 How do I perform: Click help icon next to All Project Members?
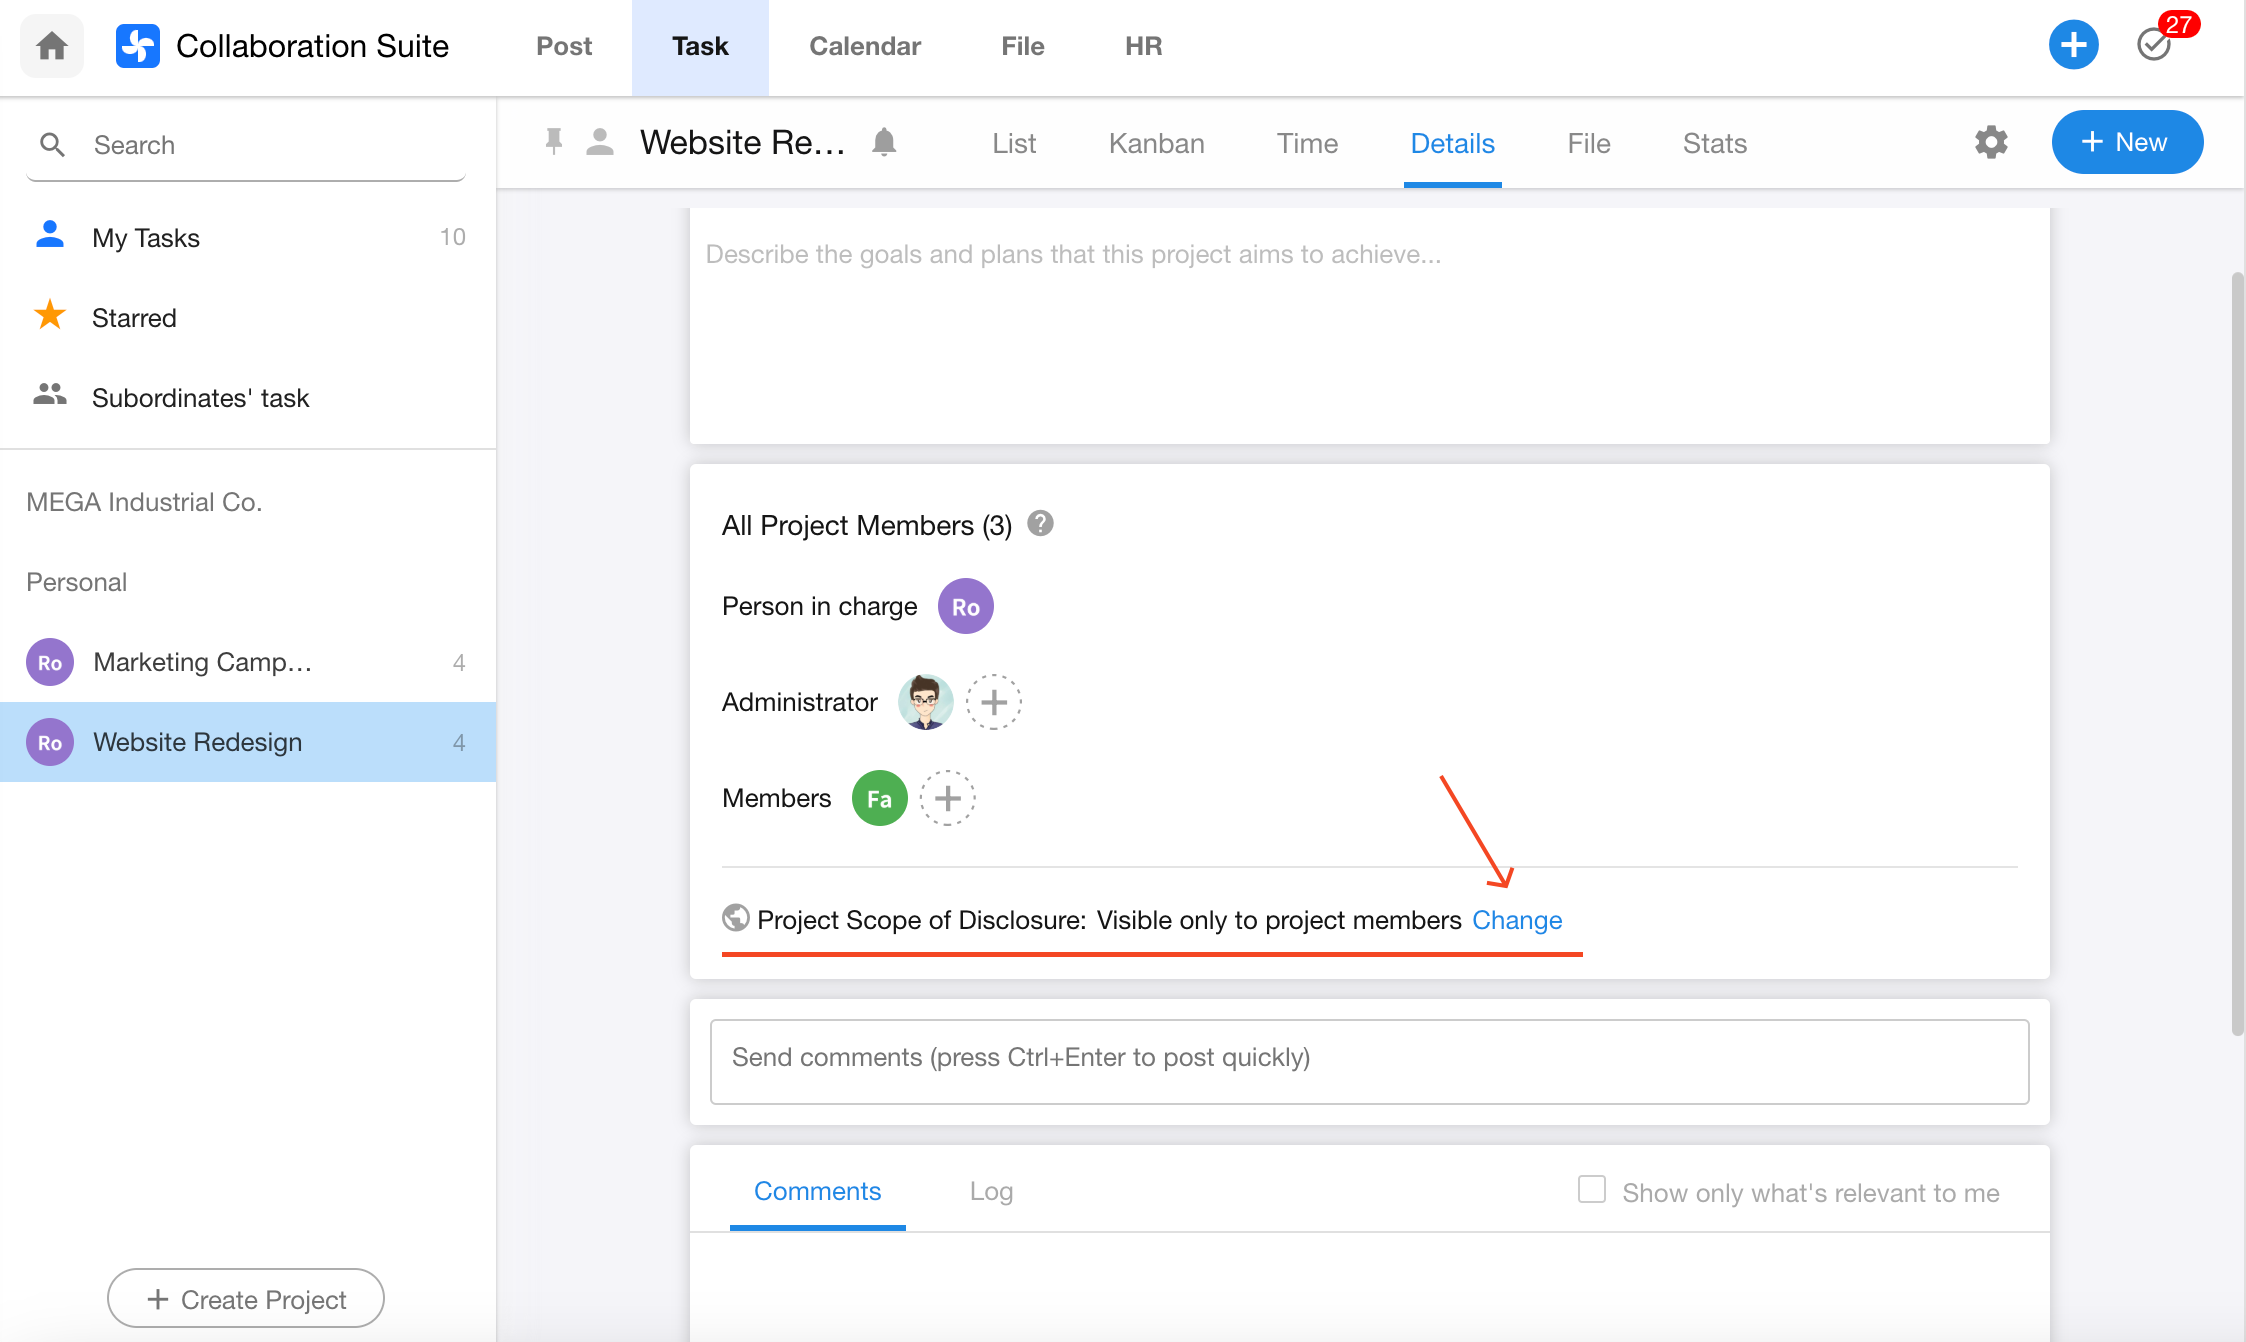click(x=1040, y=523)
